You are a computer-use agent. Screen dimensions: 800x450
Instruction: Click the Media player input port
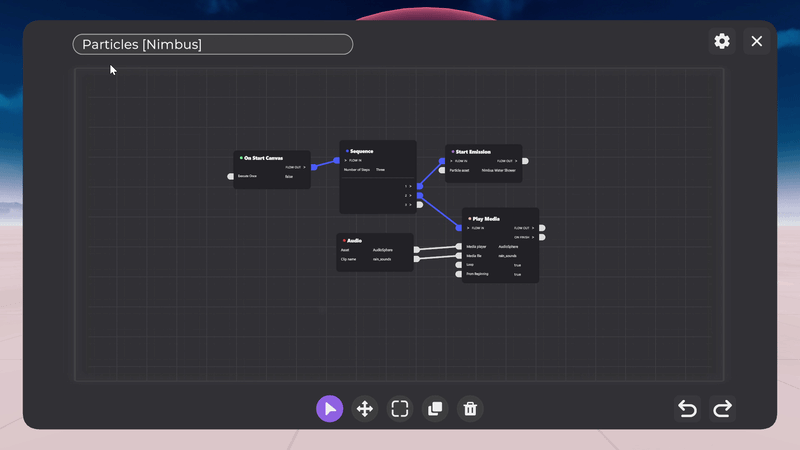coord(459,246)
